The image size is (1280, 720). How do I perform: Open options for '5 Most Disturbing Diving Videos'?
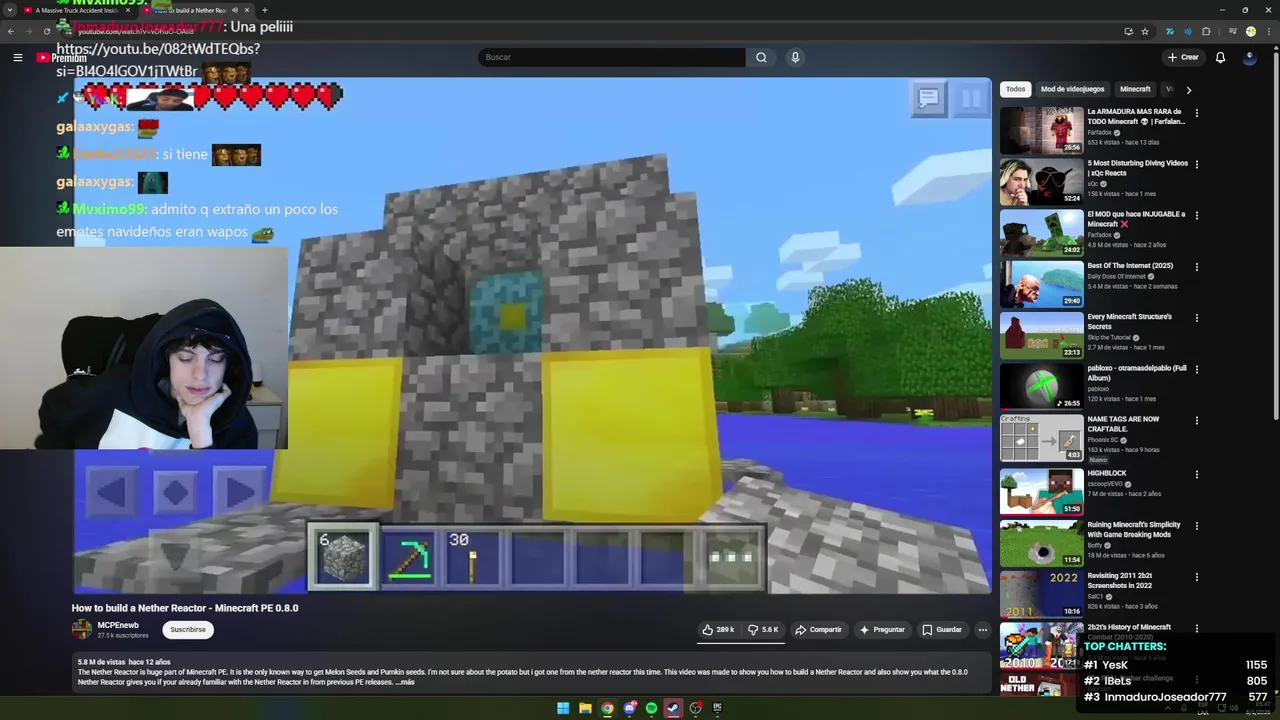[1196, 164]
